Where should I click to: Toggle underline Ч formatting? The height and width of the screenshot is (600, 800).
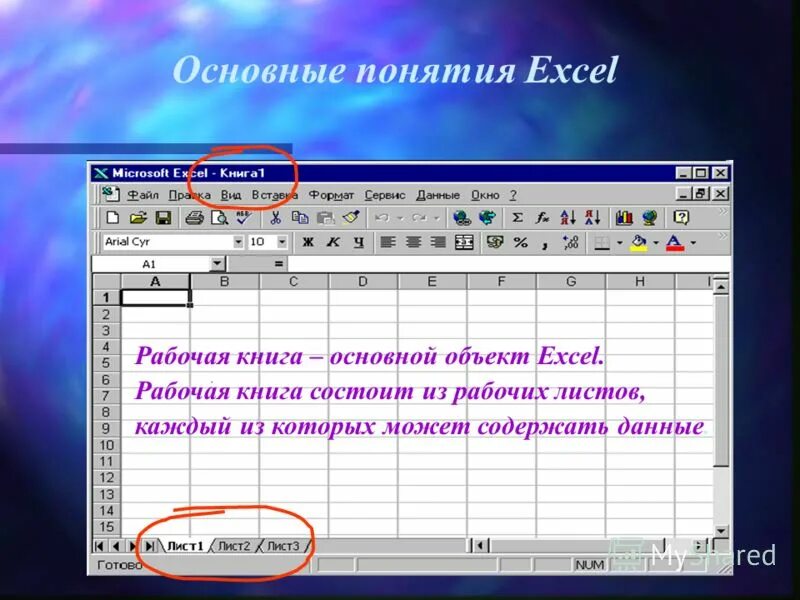tap(359, 242)
